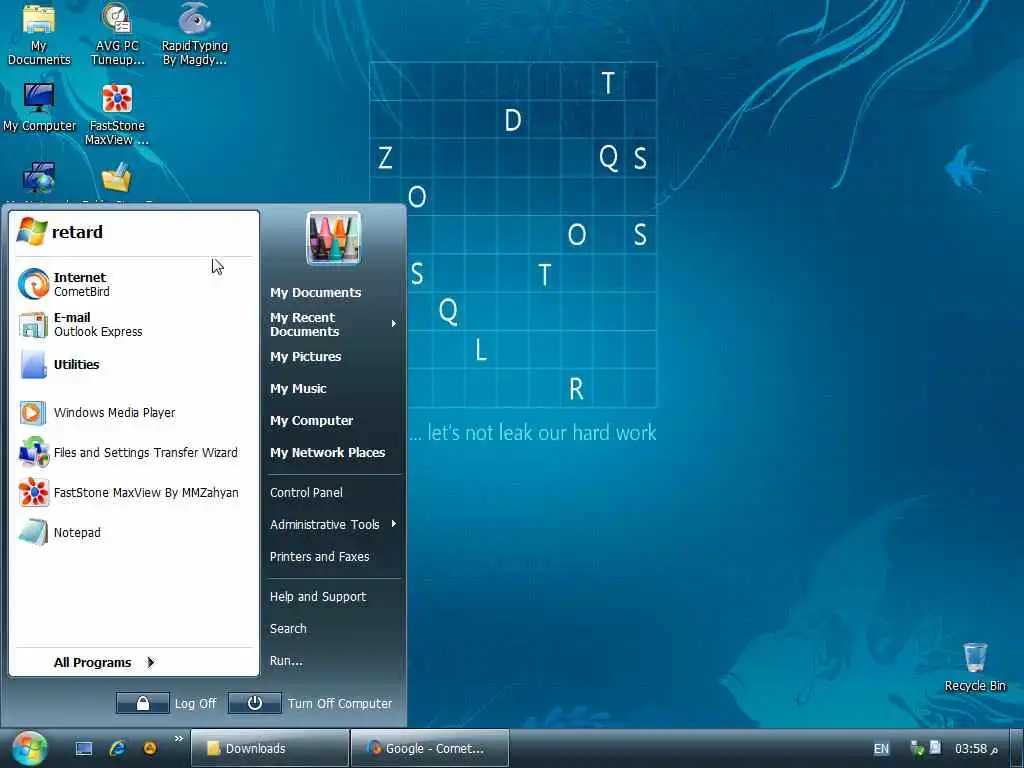Launch Windows Media Player from Start menu

[134, 413]
